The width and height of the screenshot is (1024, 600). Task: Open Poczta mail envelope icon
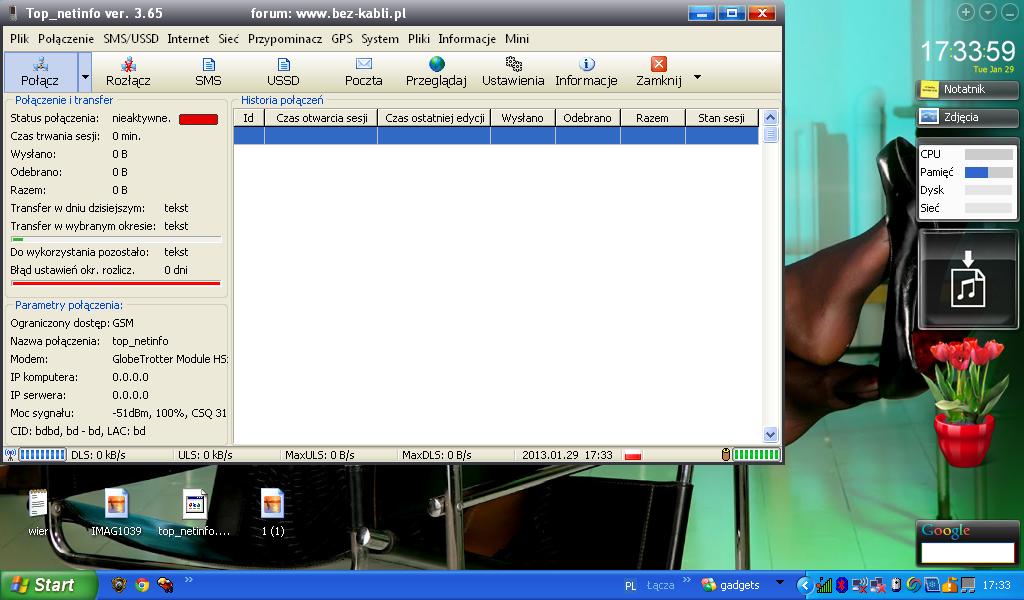point(363,65)
